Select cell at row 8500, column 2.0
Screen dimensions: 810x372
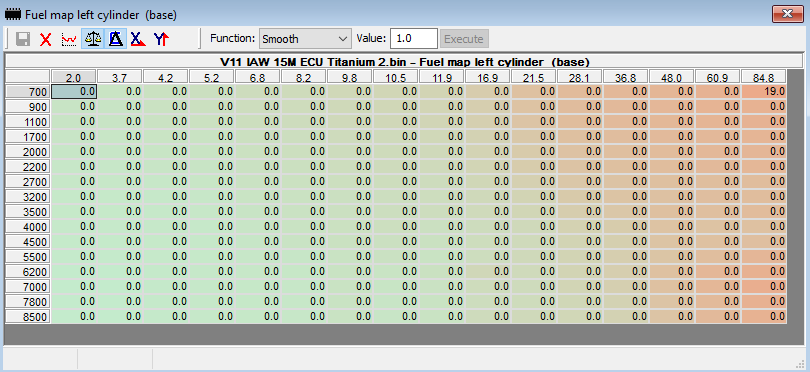[74, 316]
